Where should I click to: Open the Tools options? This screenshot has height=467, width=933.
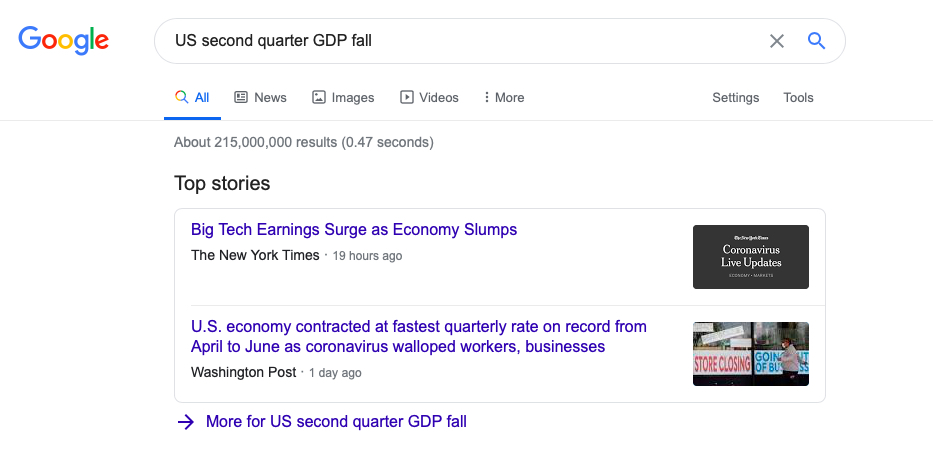pos(798,97)
